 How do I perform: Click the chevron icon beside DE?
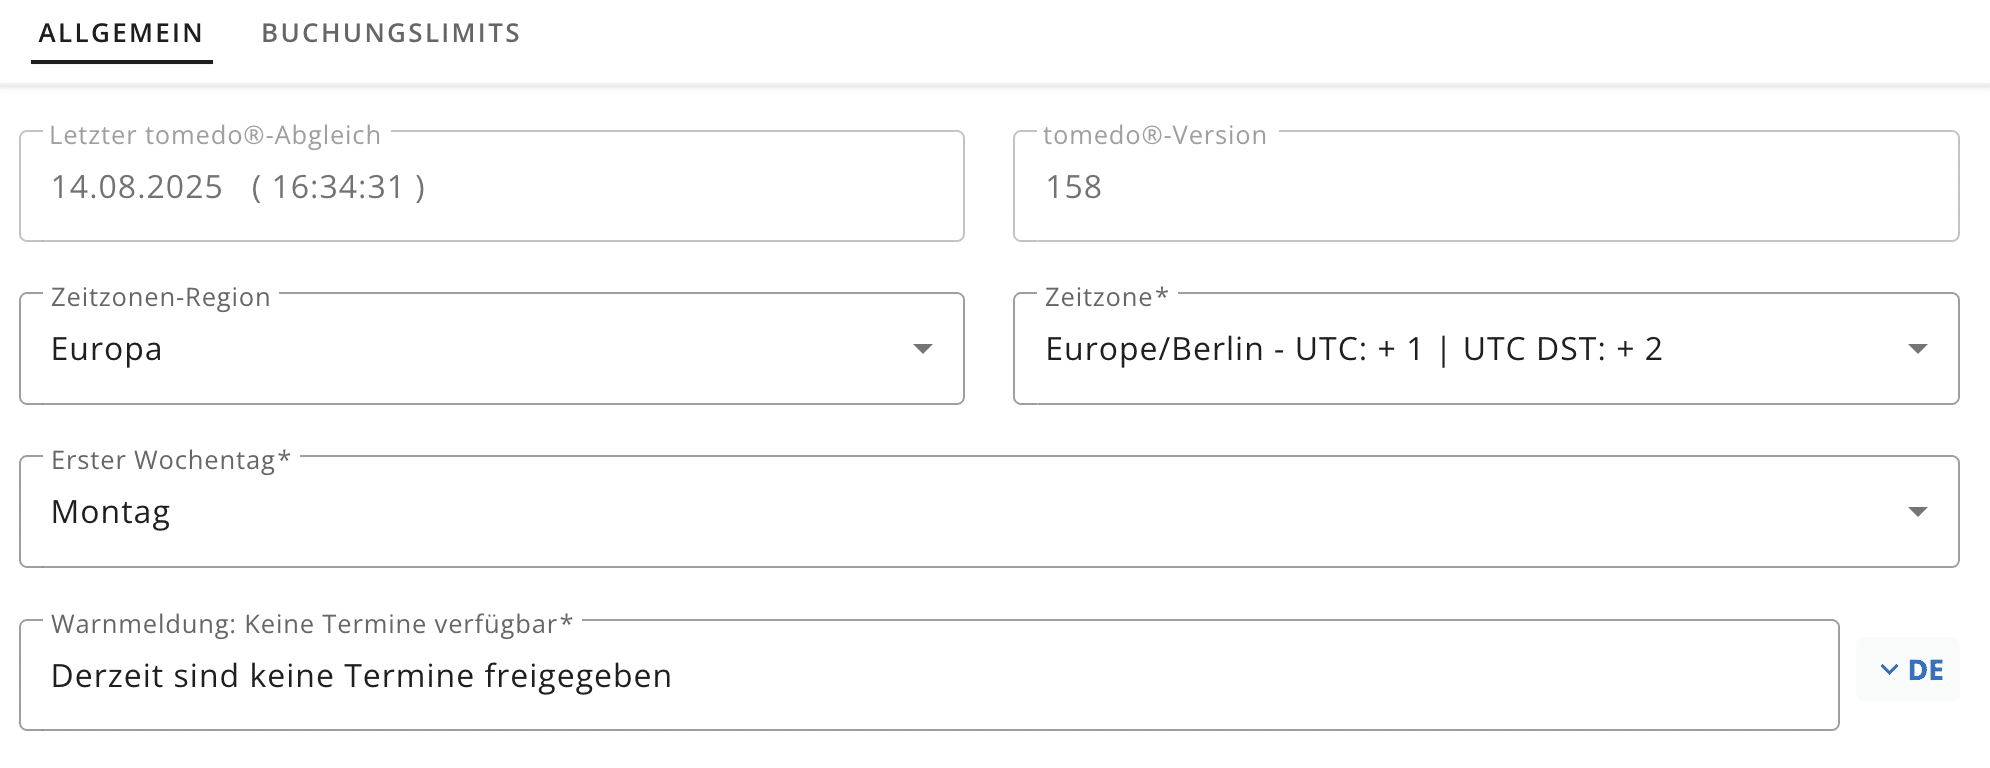tap(1889, 670)
